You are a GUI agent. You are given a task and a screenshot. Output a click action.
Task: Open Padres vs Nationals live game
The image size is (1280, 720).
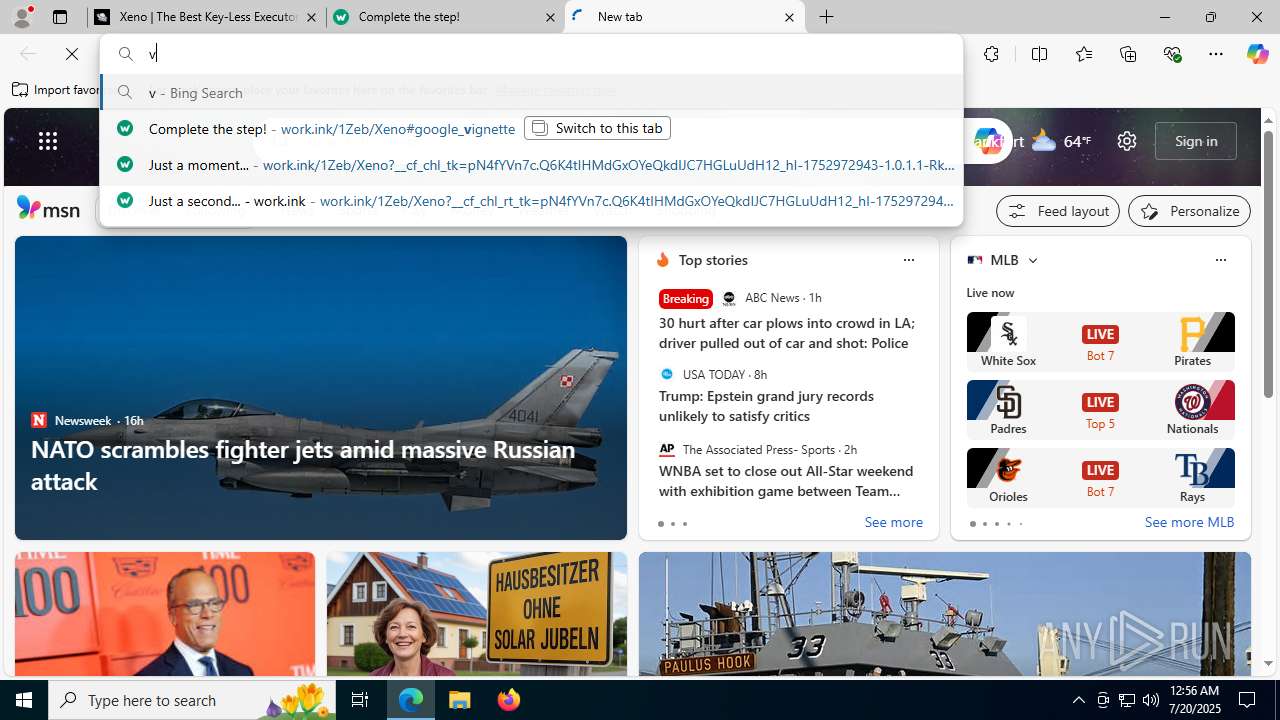1100,408
